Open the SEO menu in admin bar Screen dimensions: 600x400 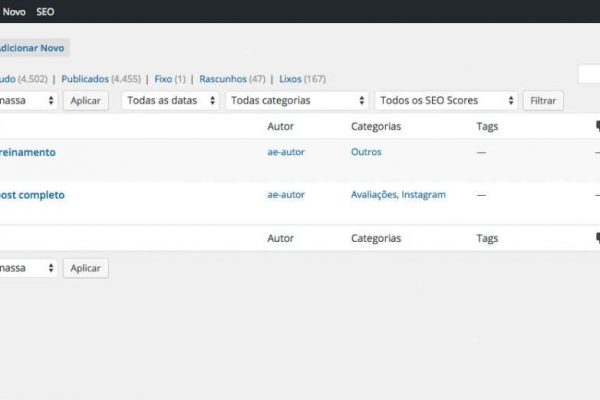click(46, 11)
